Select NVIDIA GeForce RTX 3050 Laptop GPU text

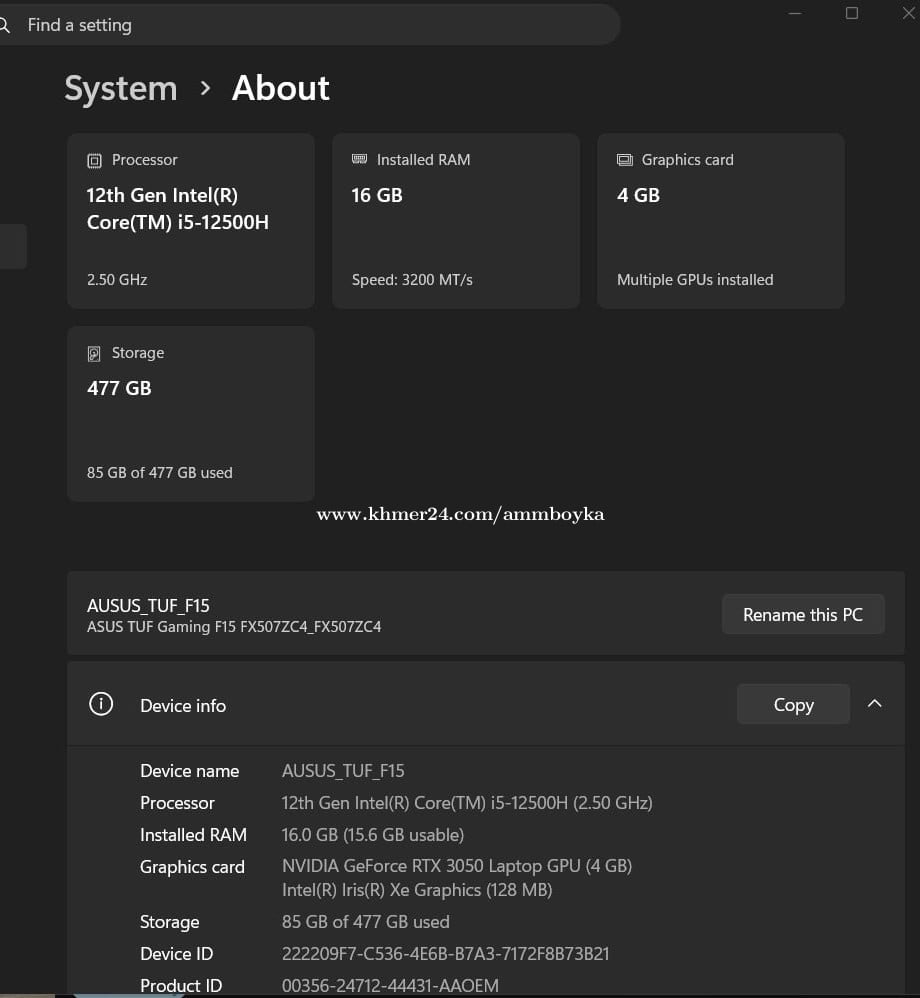(457, 866)
